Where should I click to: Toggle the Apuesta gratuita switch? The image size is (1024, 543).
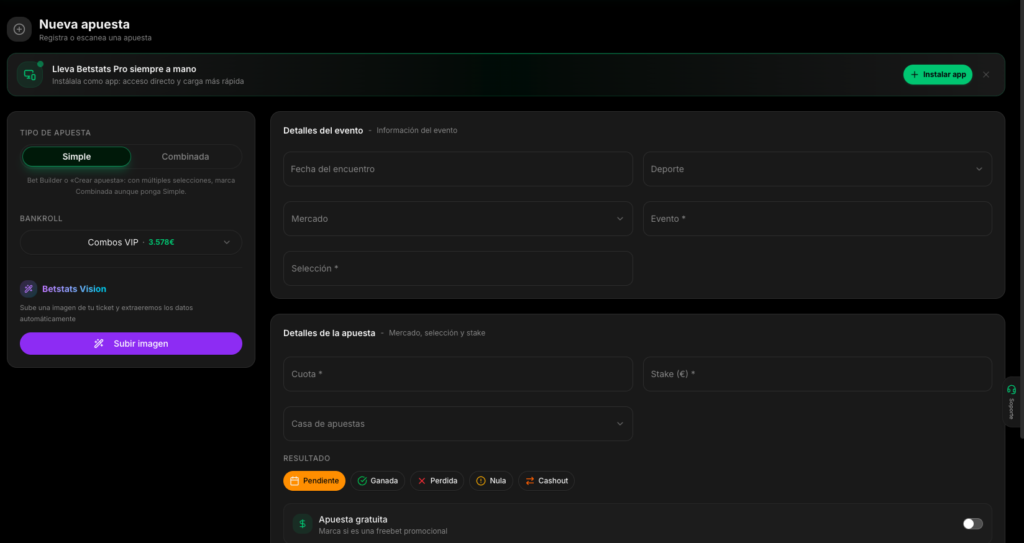(x=972, y=524)
